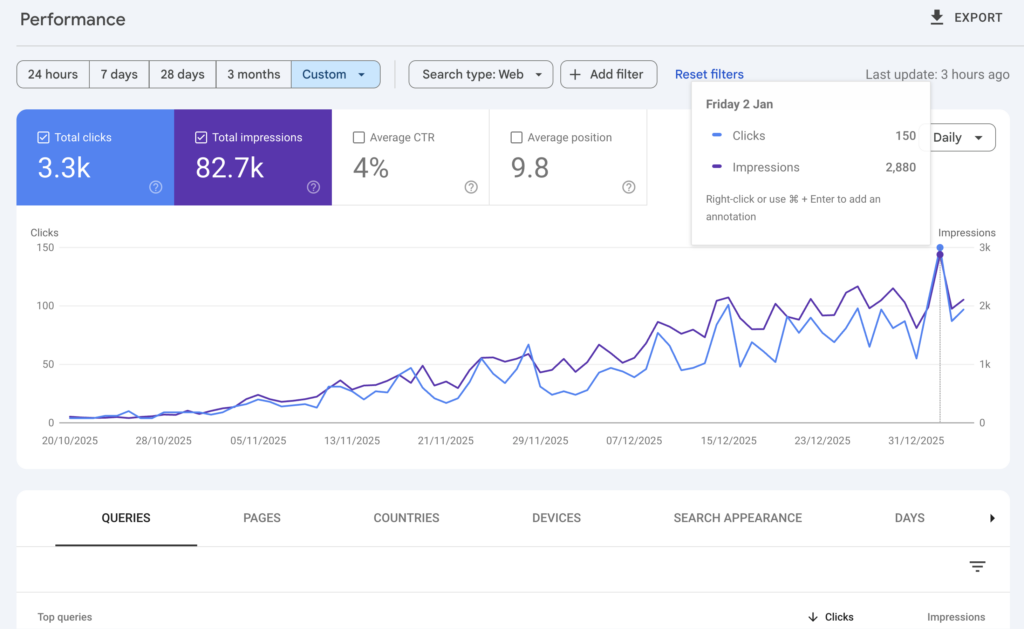Click the plus icon in Add filter
This screenshot has height=629, width=1024.
click(575, 74)
